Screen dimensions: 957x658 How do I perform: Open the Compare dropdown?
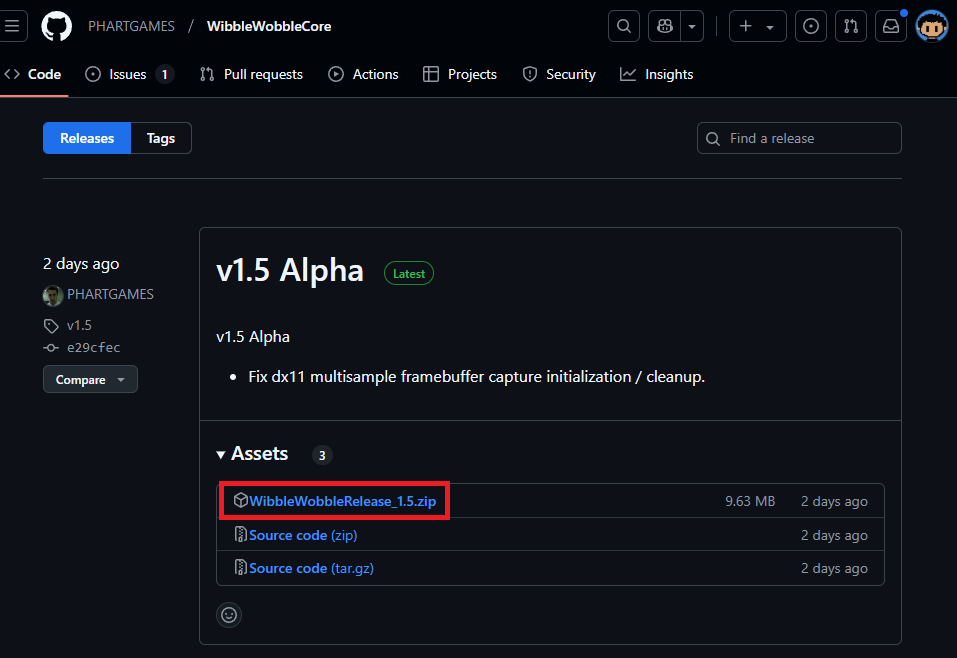pos(90,380)
